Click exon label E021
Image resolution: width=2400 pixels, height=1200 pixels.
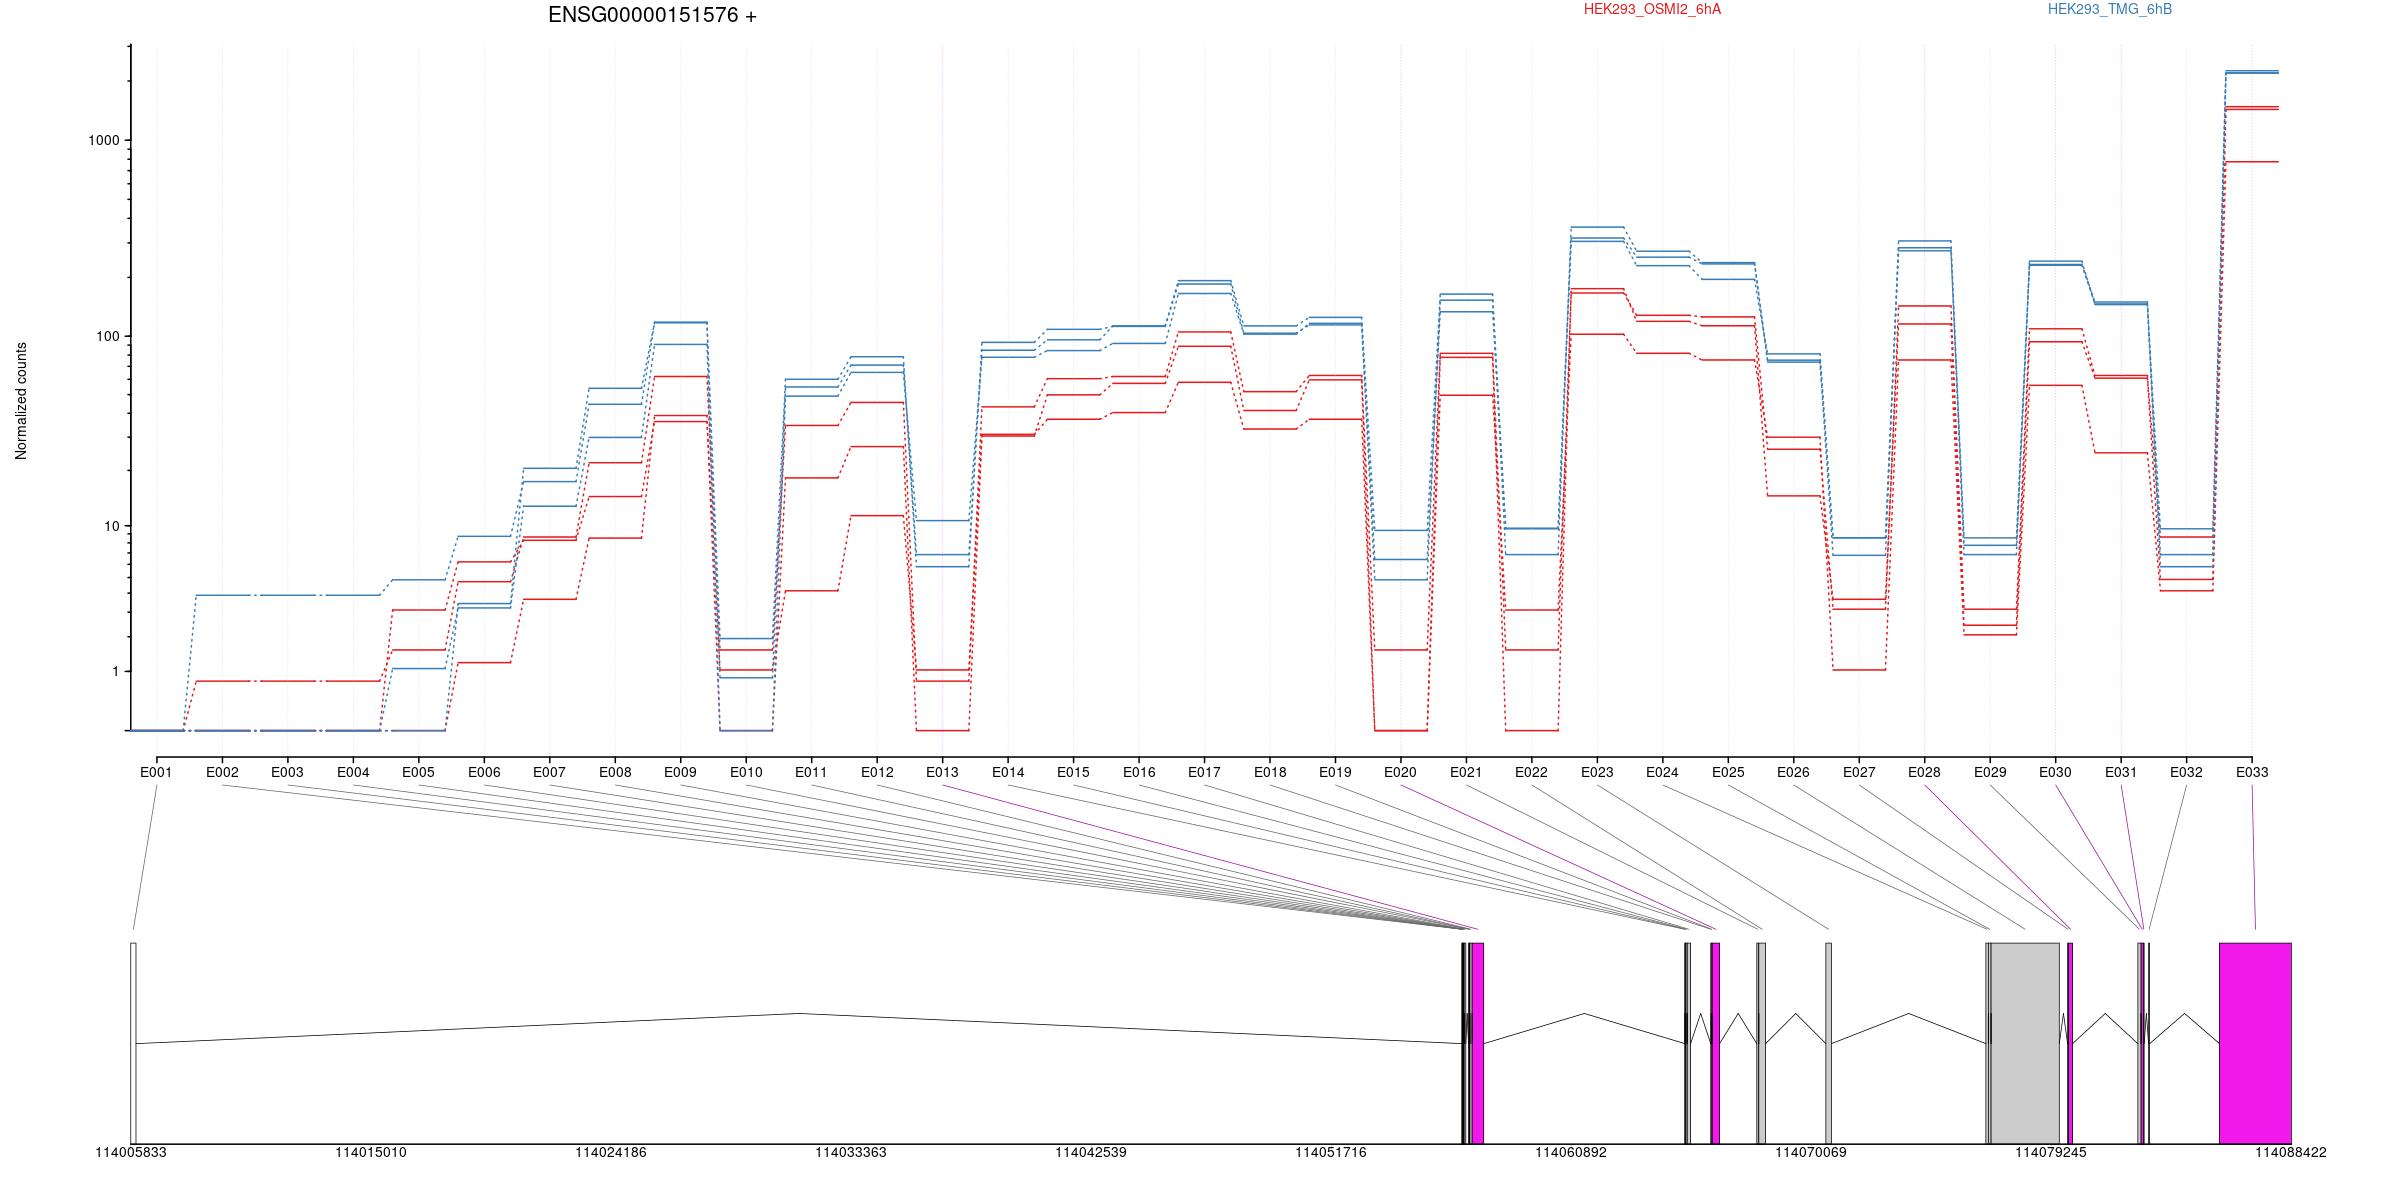tap(1466, 772)
